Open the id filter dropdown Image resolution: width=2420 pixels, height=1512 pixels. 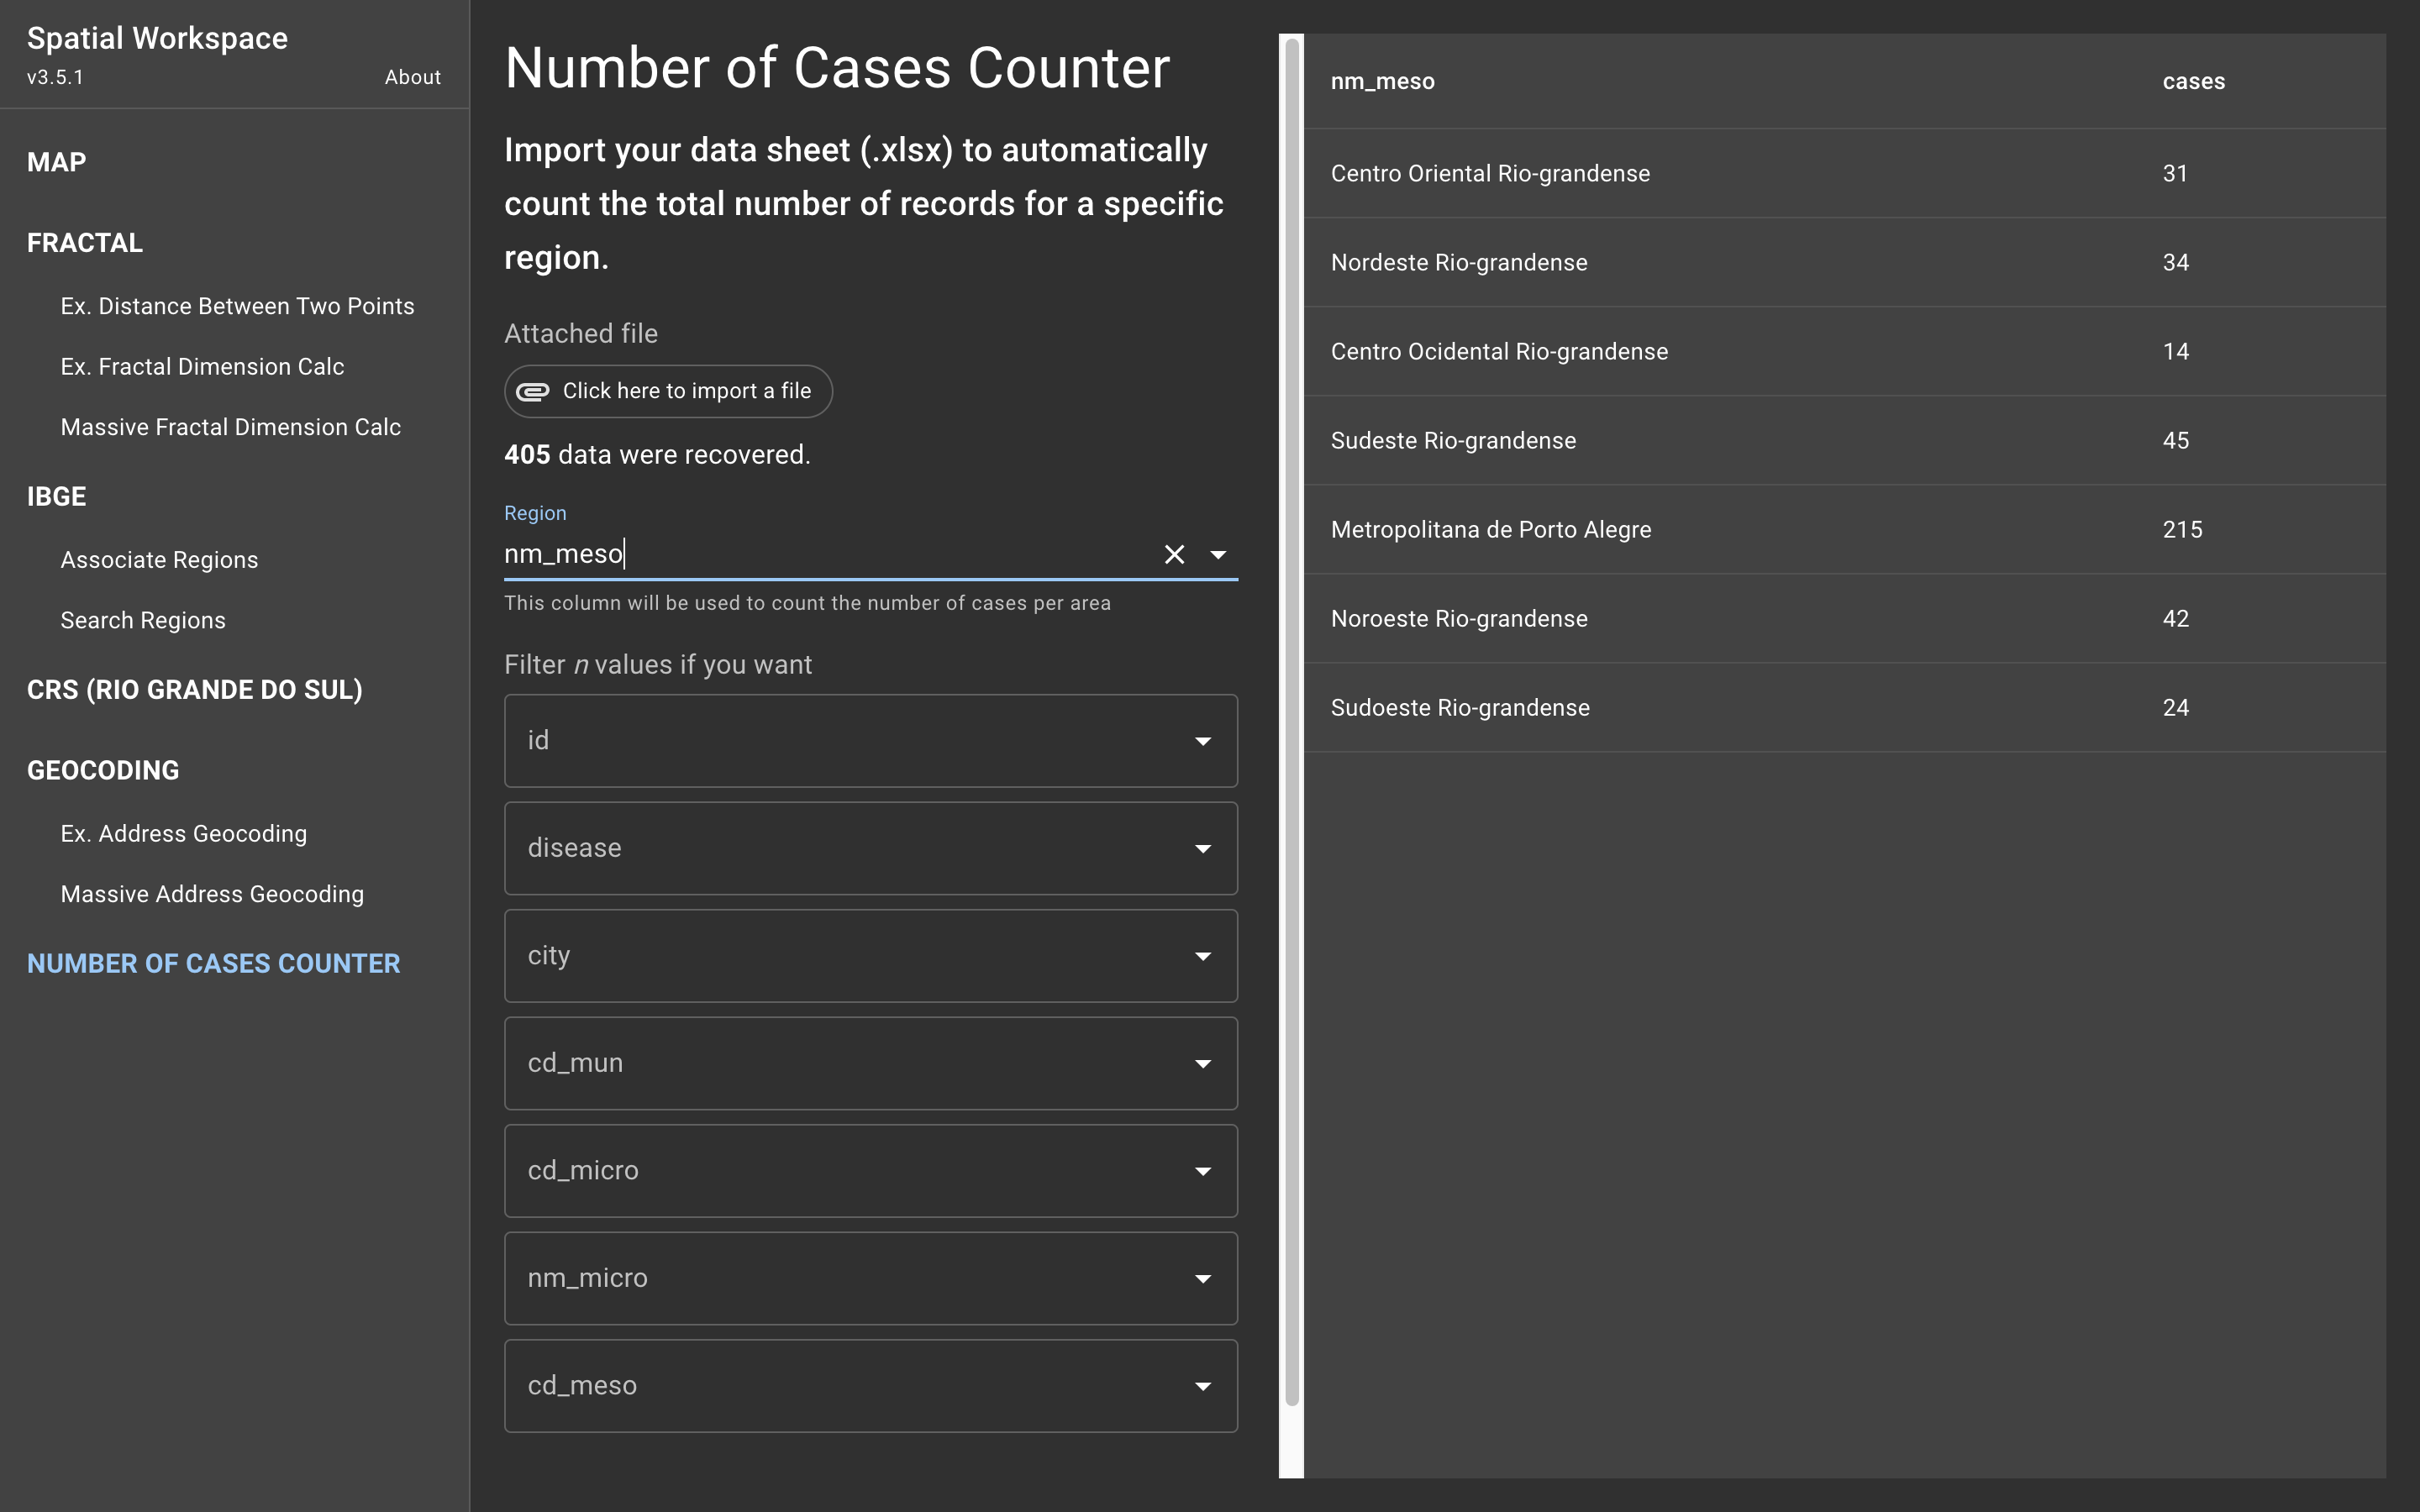point(1203,741)
